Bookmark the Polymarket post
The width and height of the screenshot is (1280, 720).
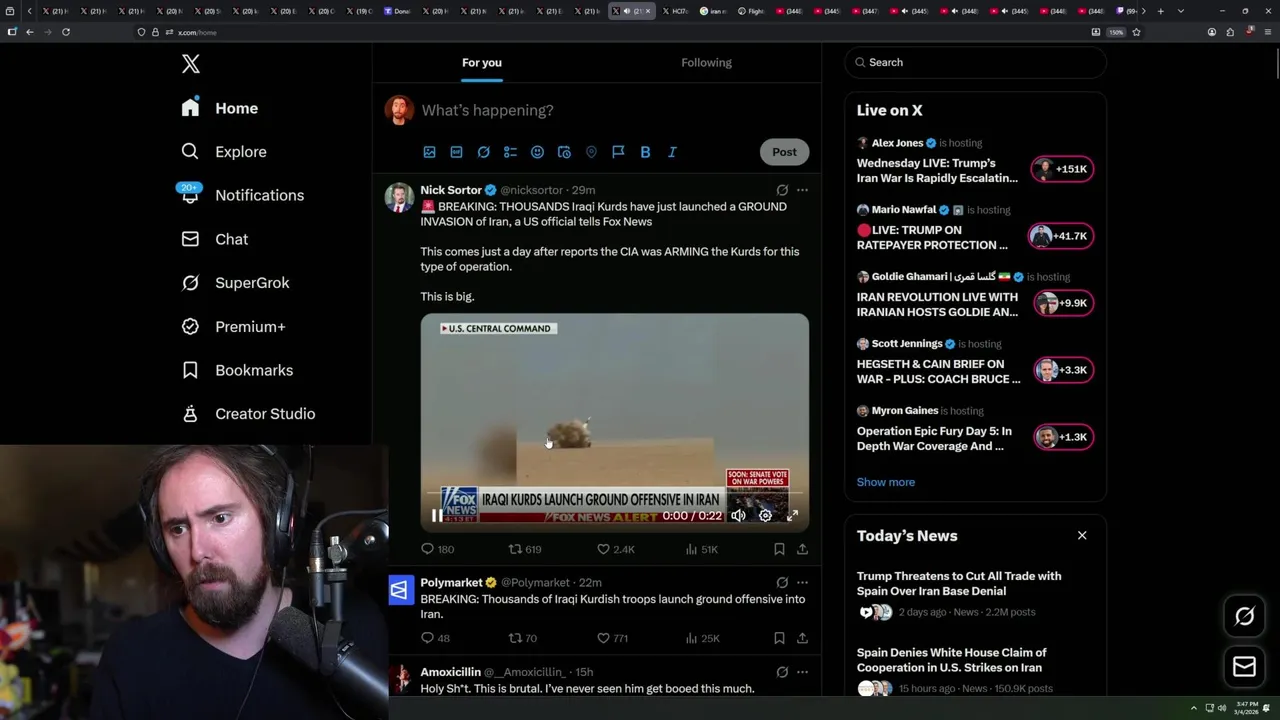tap(779, 638)
